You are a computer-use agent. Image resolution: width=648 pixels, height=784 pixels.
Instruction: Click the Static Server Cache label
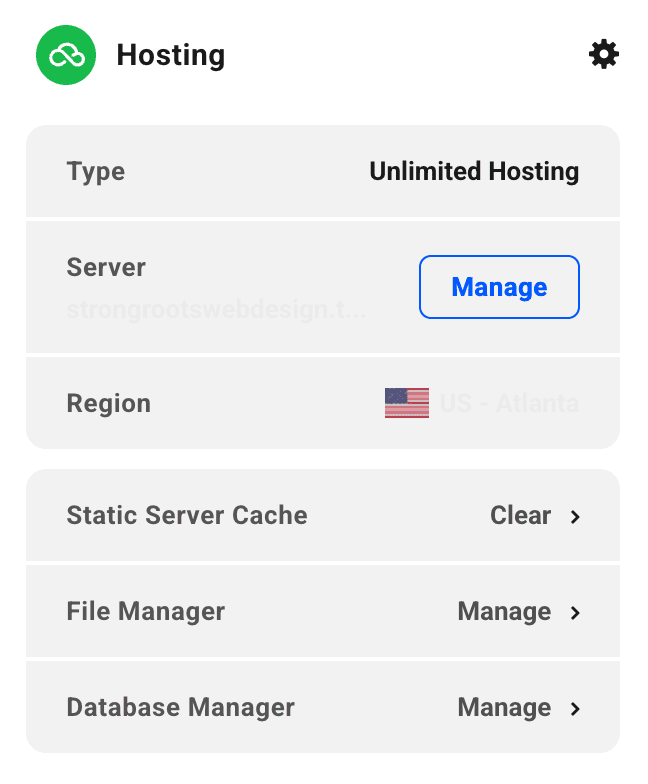187,515
